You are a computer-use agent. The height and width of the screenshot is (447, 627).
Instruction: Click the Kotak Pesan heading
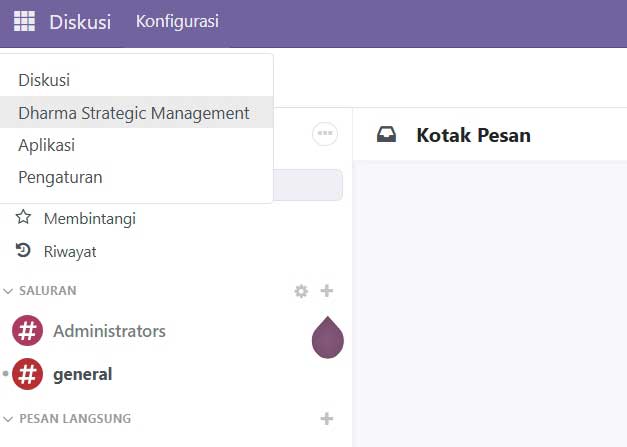tap(473, 135)
